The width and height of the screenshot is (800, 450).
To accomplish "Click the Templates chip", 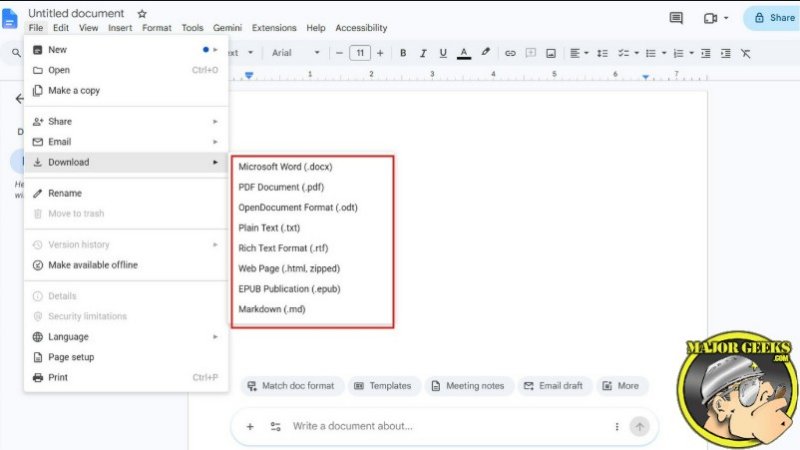I will coord(383,386).
